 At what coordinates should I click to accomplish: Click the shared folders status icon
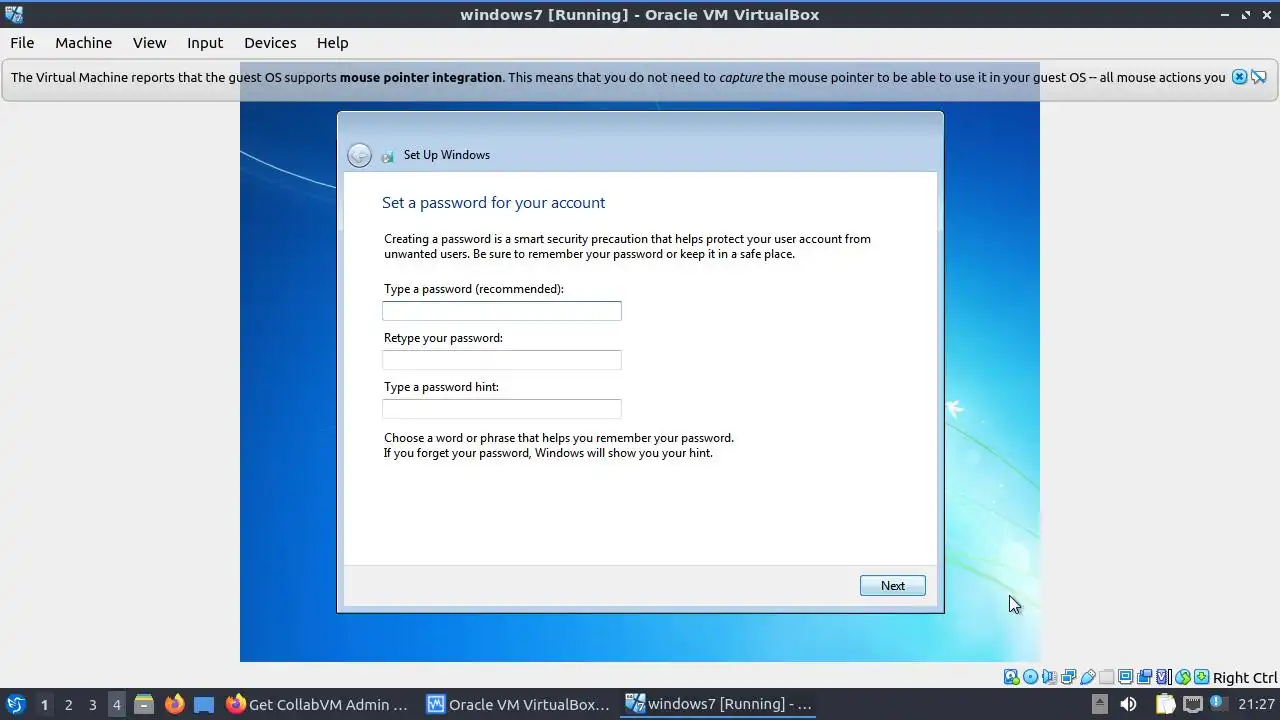pos(1106,677)
